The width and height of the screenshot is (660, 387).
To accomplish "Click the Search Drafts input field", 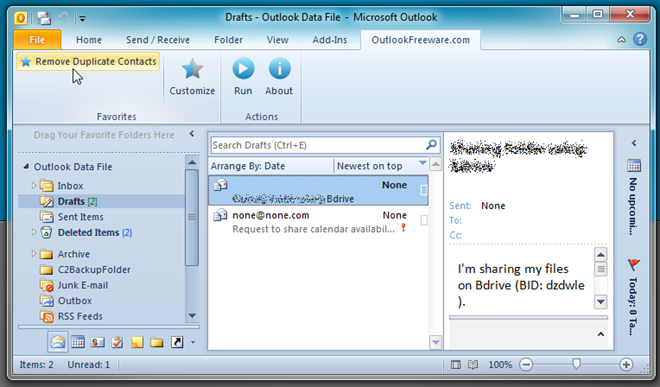I will 318,145.
